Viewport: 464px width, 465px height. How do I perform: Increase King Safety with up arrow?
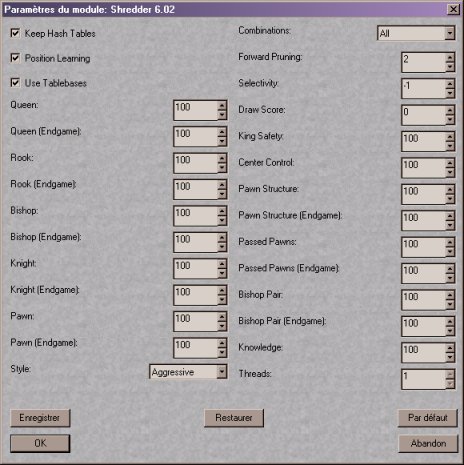tap(450, 137)
